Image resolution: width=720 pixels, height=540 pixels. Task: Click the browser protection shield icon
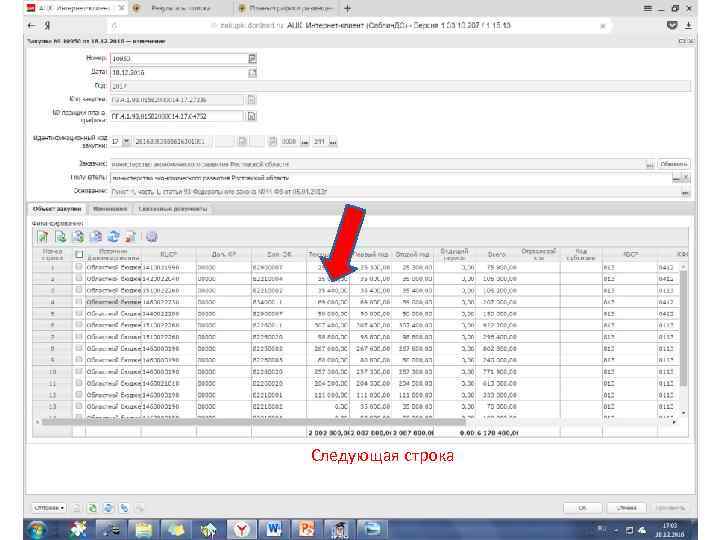(x=672, y=26)
